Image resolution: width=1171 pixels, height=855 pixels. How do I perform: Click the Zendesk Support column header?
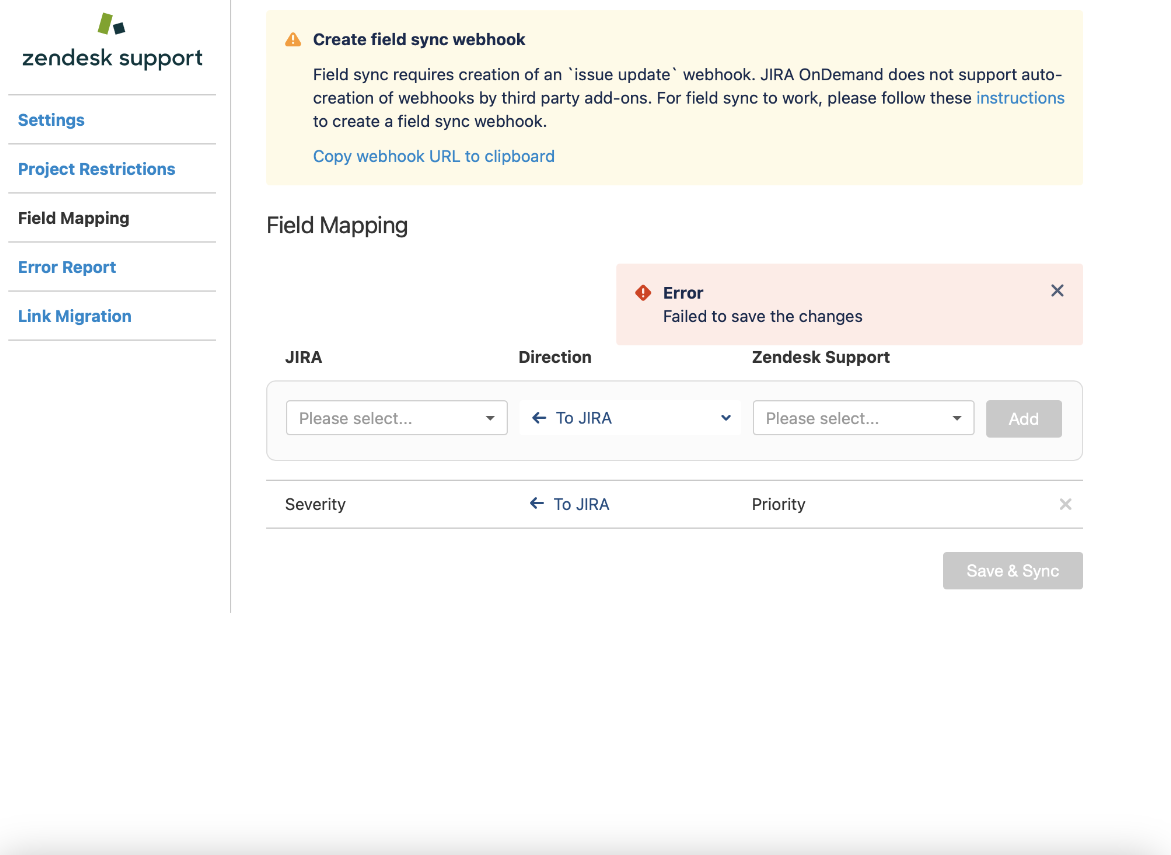point(821,357)
